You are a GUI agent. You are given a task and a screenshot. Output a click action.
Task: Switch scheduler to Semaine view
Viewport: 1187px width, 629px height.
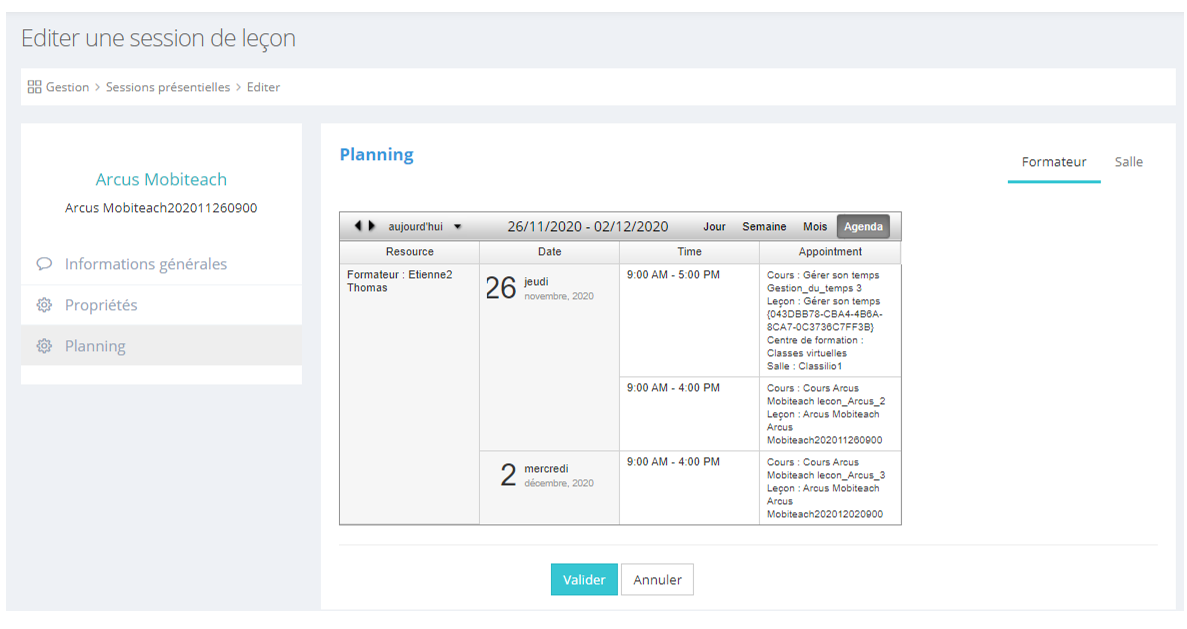[x=764, y=227]
